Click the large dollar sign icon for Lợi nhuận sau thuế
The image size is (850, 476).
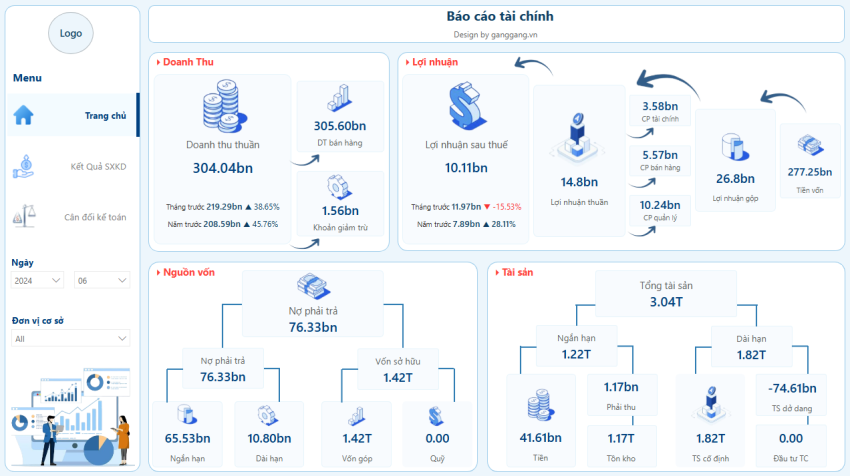(466, 106)
